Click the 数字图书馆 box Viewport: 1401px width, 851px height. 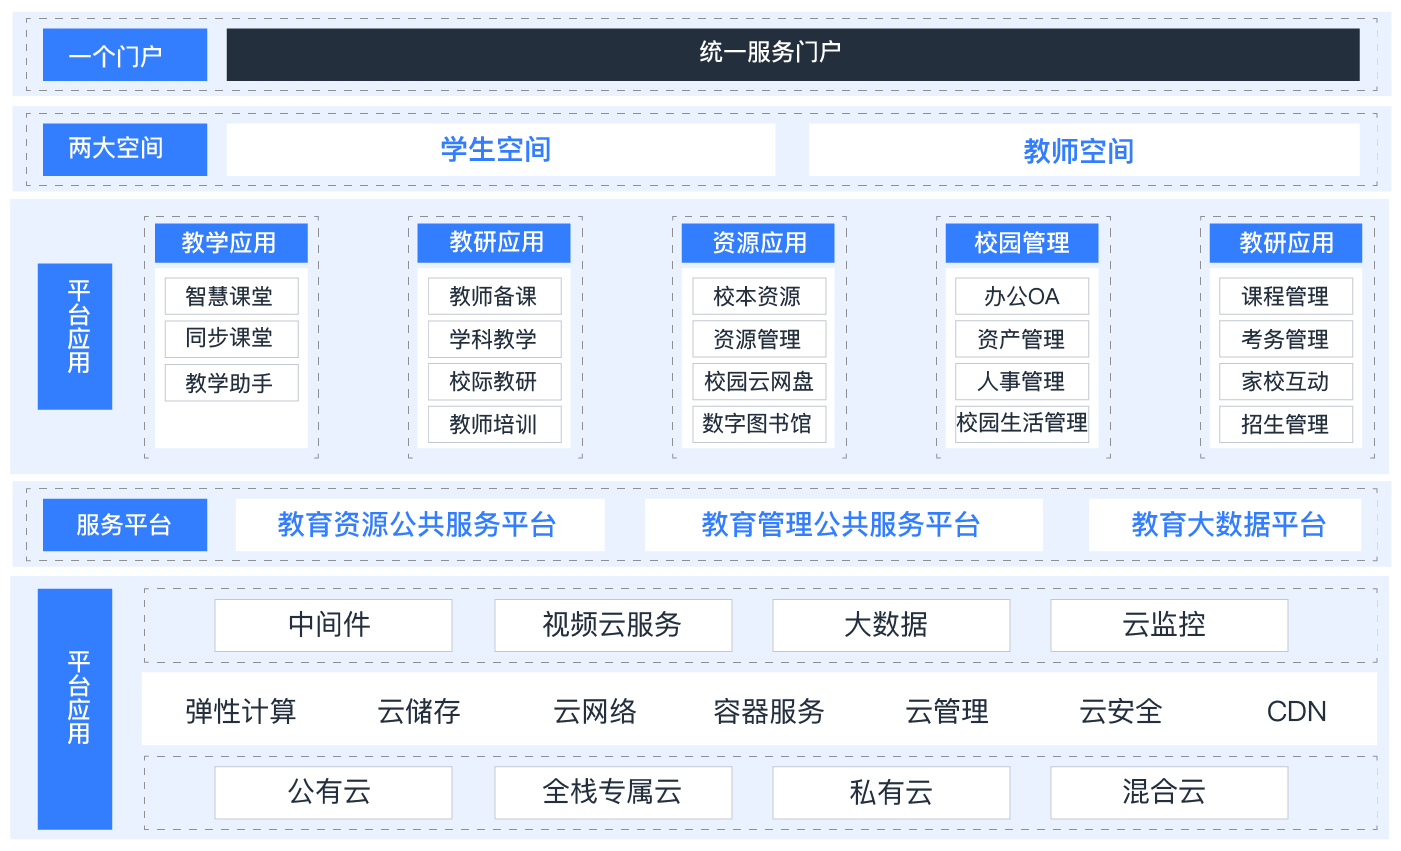tap(759, 424)
